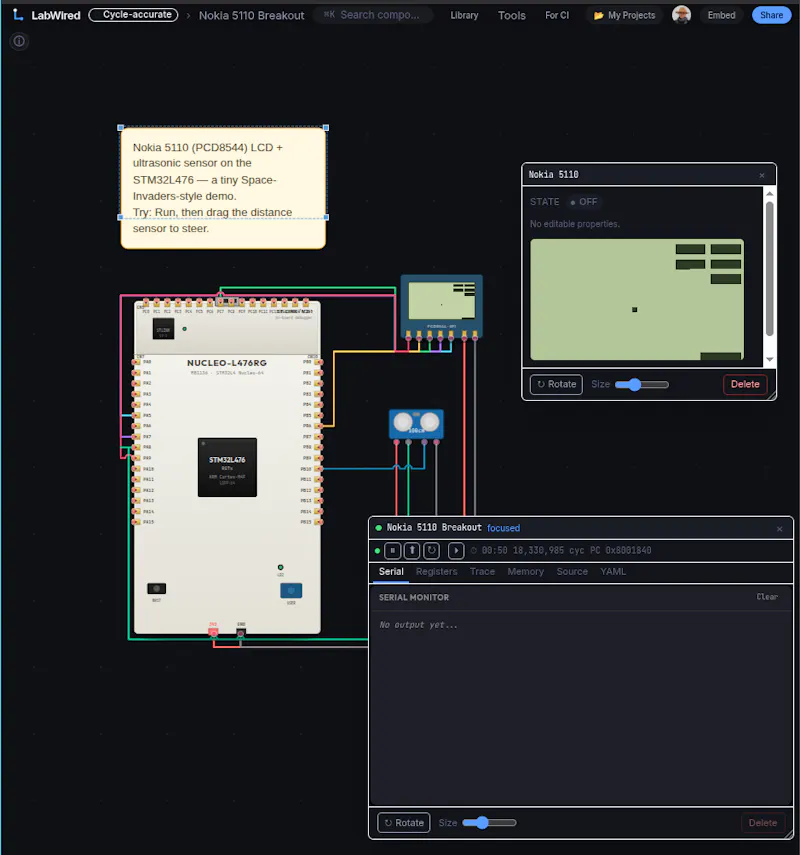The height and width of the screenshot is (855, 800).
Task: Click the red 3V3 power pin
Action: (x=213, y=632)
